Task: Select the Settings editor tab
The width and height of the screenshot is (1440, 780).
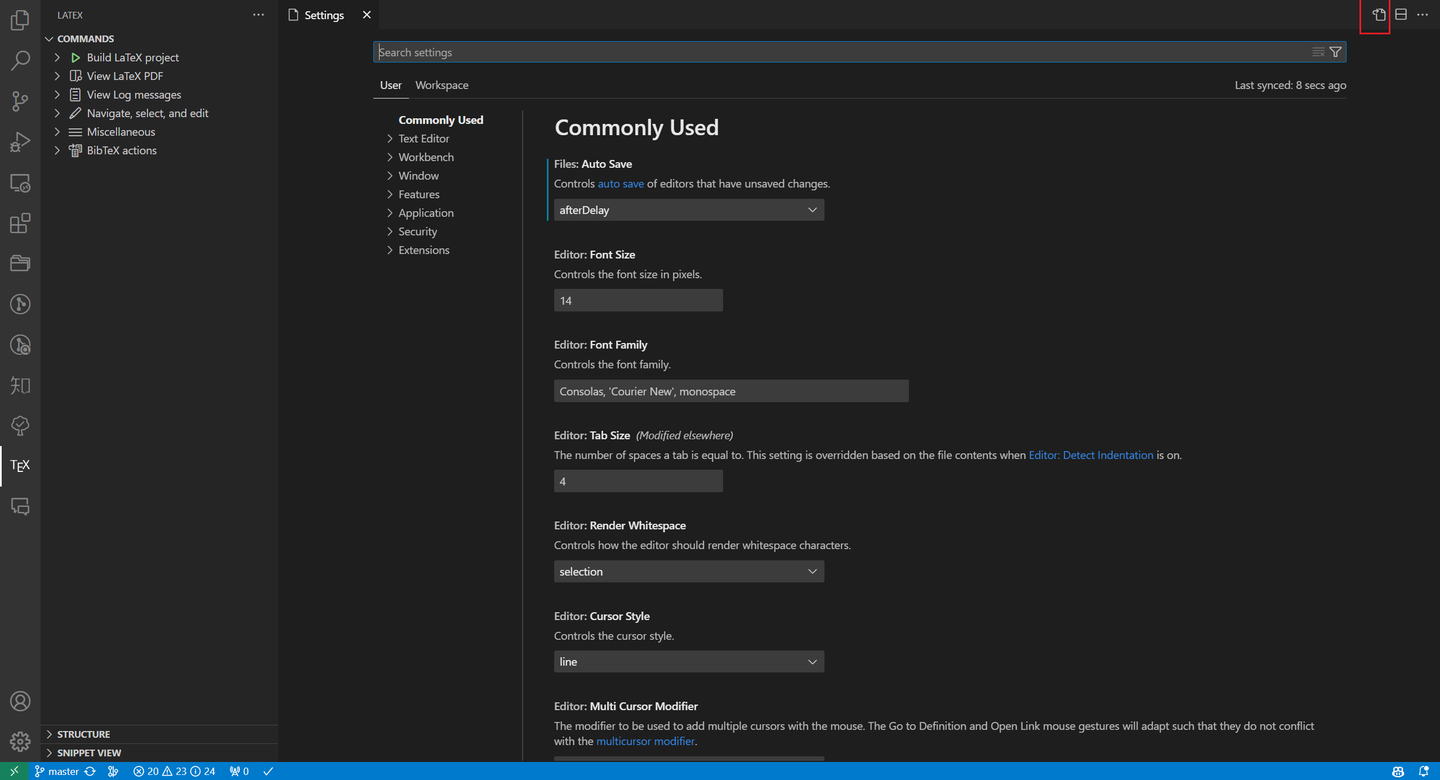Action: pyautogui.click(x=324, y=14)
